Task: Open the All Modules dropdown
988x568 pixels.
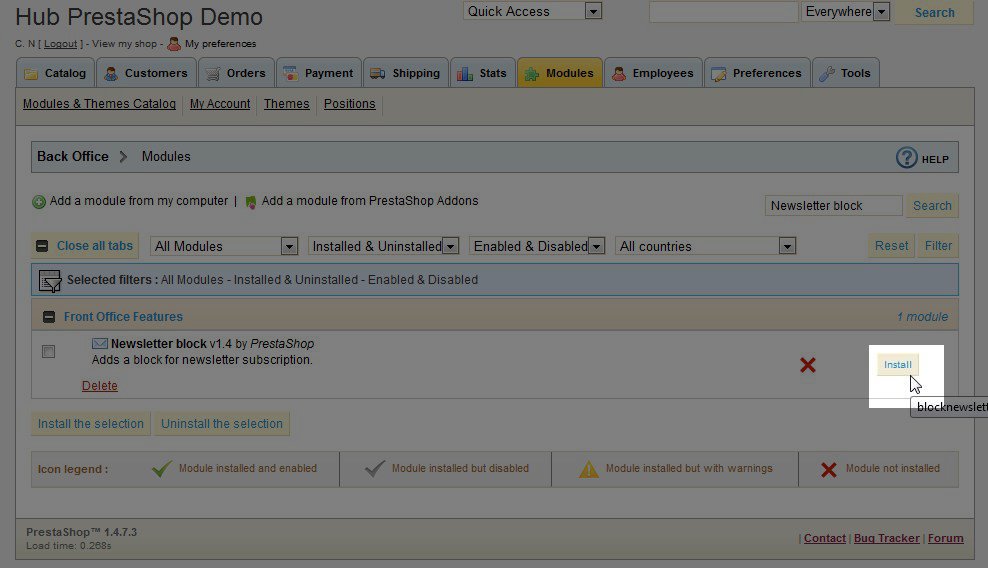Action: pyautogui.click(x=224, y=246)
